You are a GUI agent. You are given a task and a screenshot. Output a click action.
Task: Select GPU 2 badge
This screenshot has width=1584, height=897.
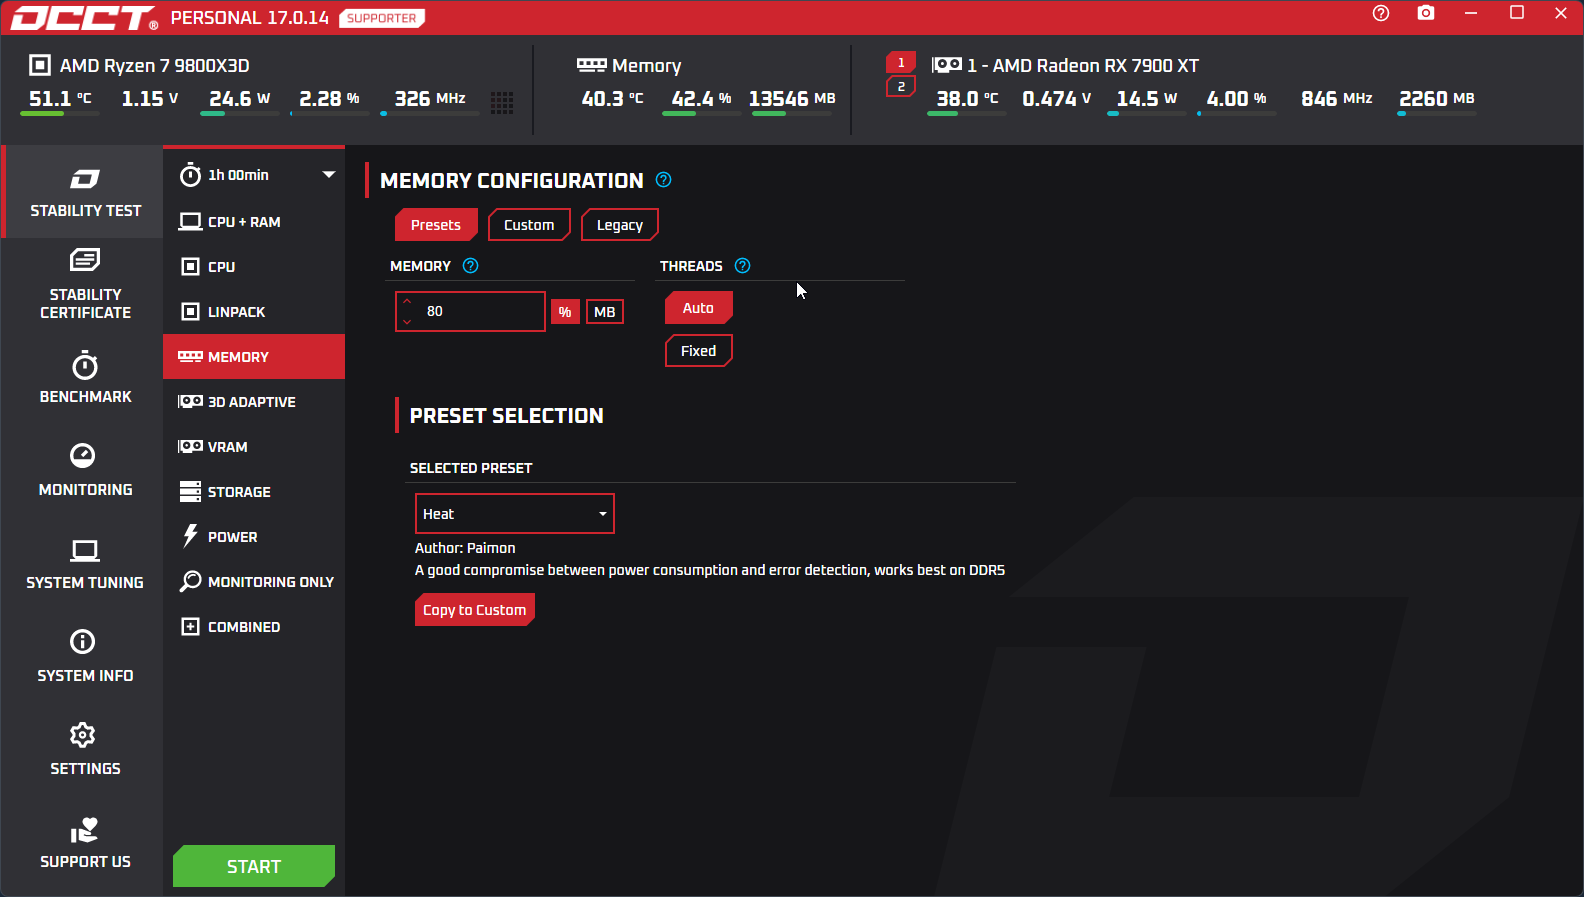click(x=901, y=87)
